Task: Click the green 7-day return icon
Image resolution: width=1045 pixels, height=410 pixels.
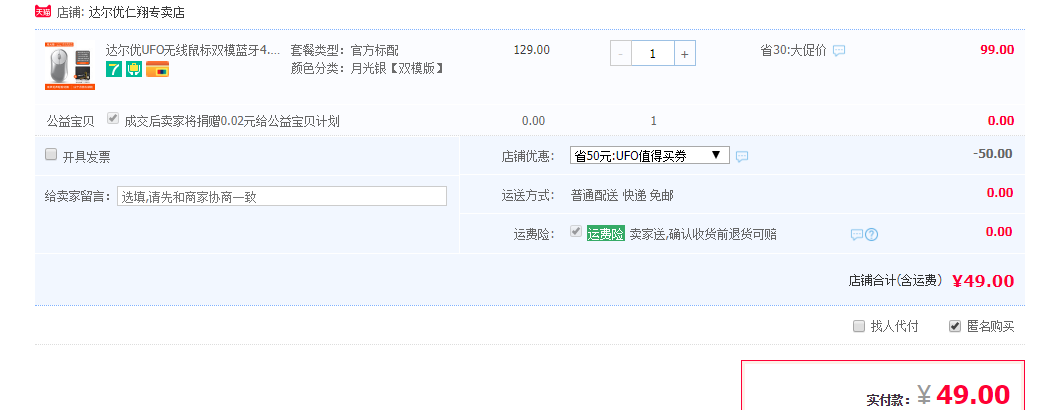Action: pyautogui.click(x=114, y=69)
